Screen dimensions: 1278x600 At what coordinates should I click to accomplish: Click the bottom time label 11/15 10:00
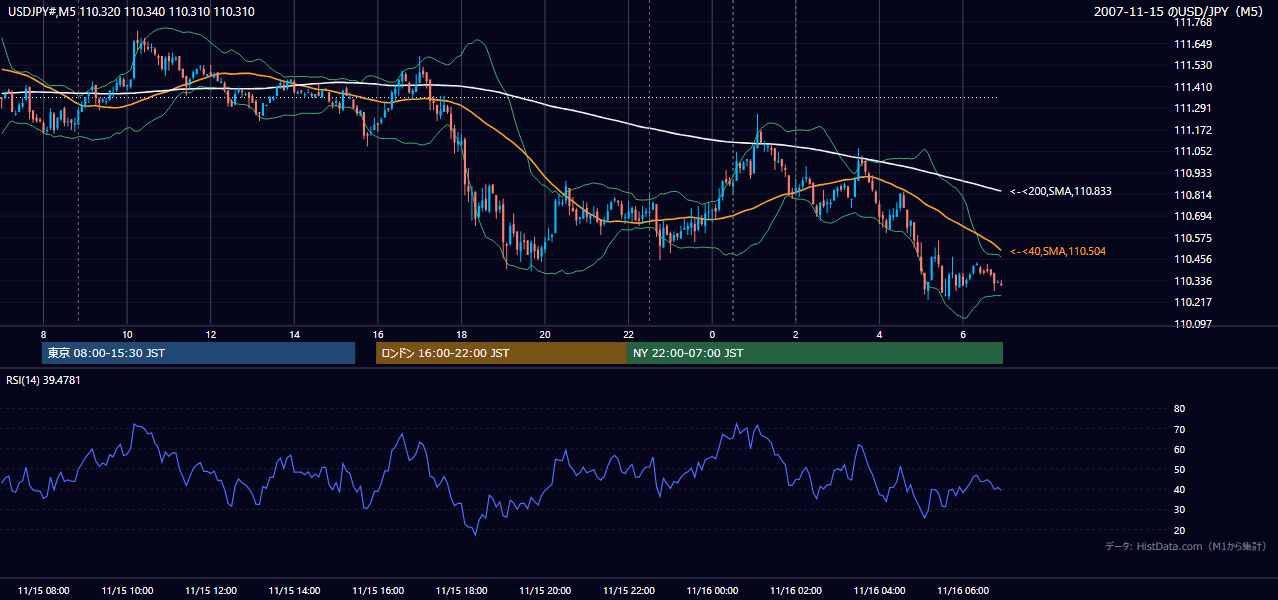pyautogui.click(x=127, y=591)
